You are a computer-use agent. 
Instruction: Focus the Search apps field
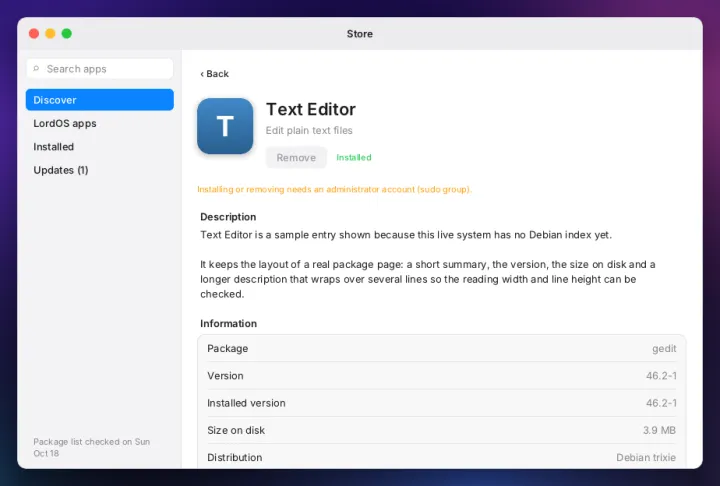[100, 69]
